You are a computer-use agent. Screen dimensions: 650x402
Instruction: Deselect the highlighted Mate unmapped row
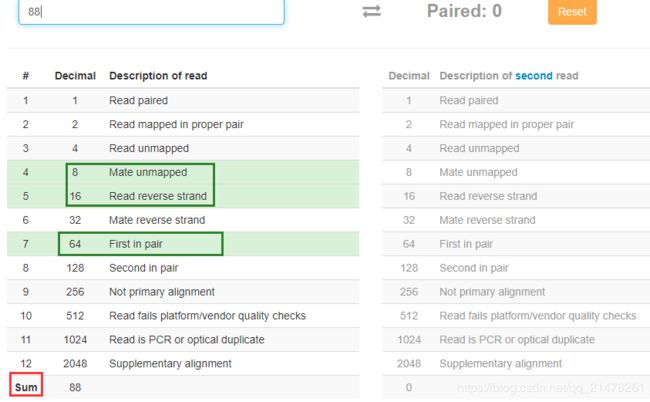[x=183, y=172]
